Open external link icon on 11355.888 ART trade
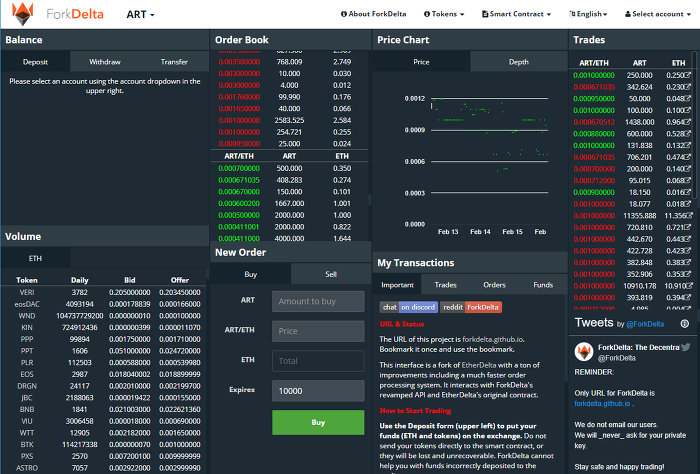Image resolution: width=700 pixels, height=474 pixels. click(690, 216)
